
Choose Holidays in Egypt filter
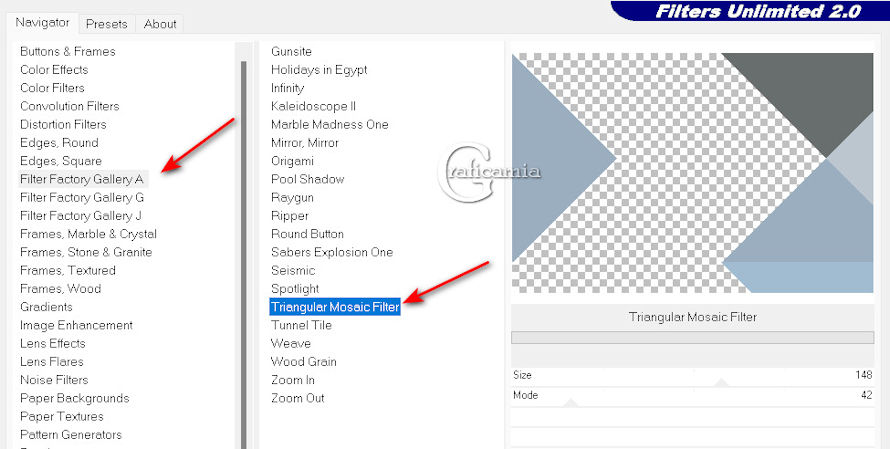click(x=319, y=70)
